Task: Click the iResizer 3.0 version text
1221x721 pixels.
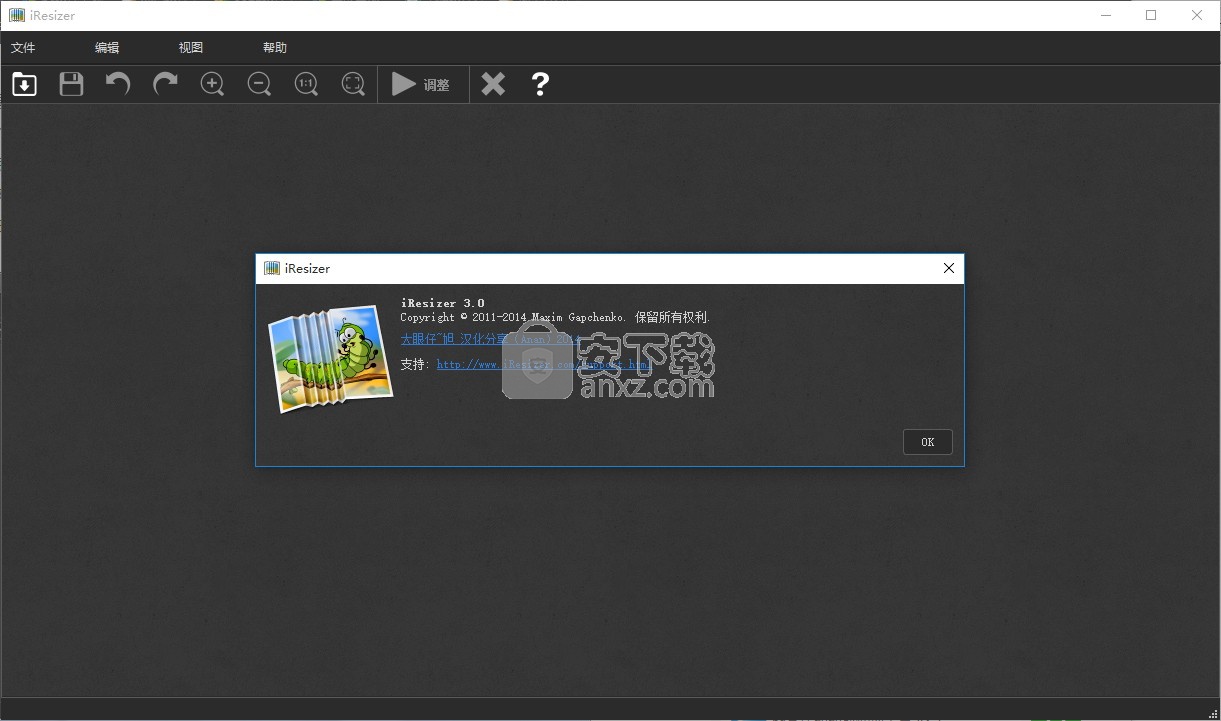Action: click(442, 303)
